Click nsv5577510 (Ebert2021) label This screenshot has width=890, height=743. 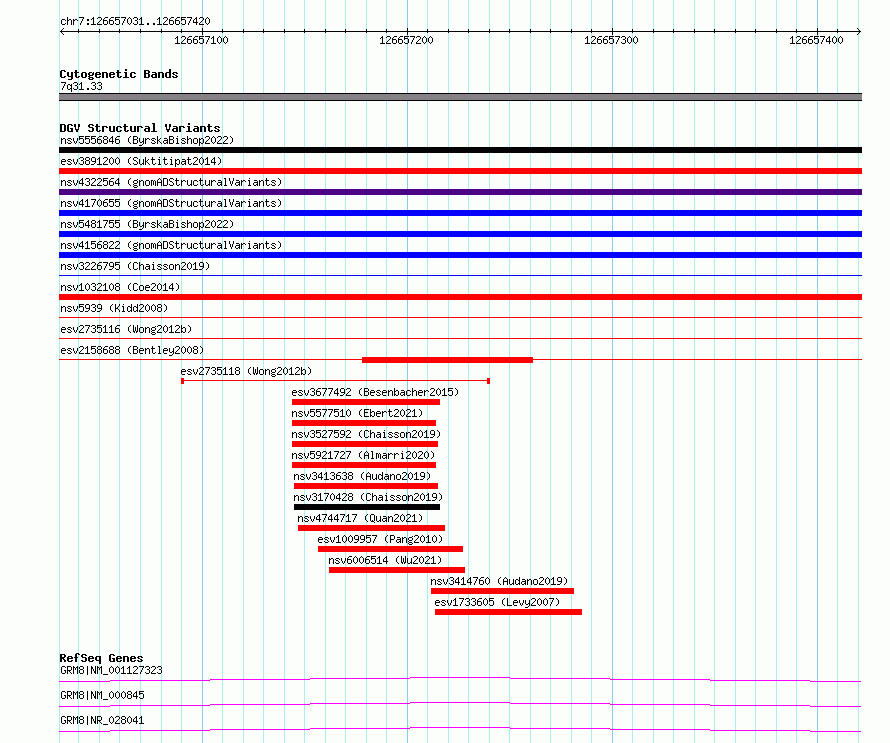(x=357, y=413)
